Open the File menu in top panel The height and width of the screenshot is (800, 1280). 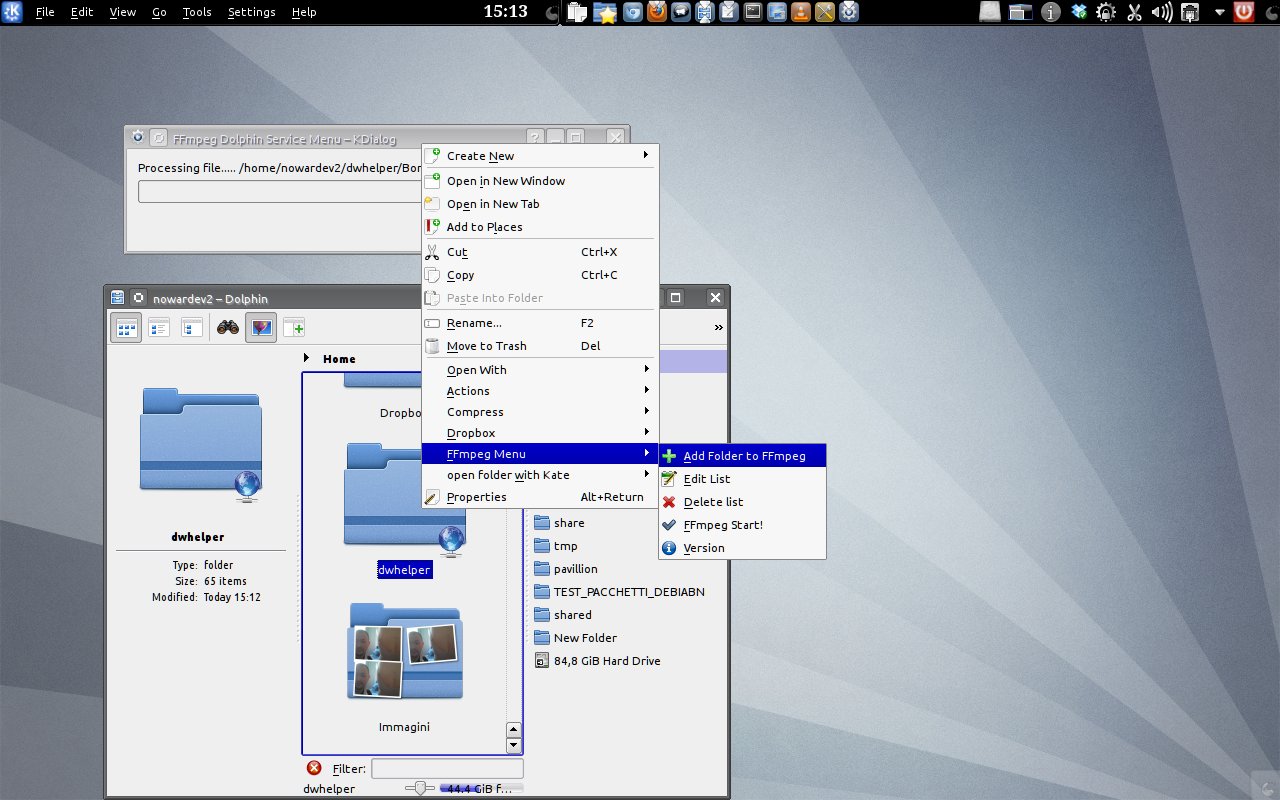pyautogui.click(x=45, y=12)
